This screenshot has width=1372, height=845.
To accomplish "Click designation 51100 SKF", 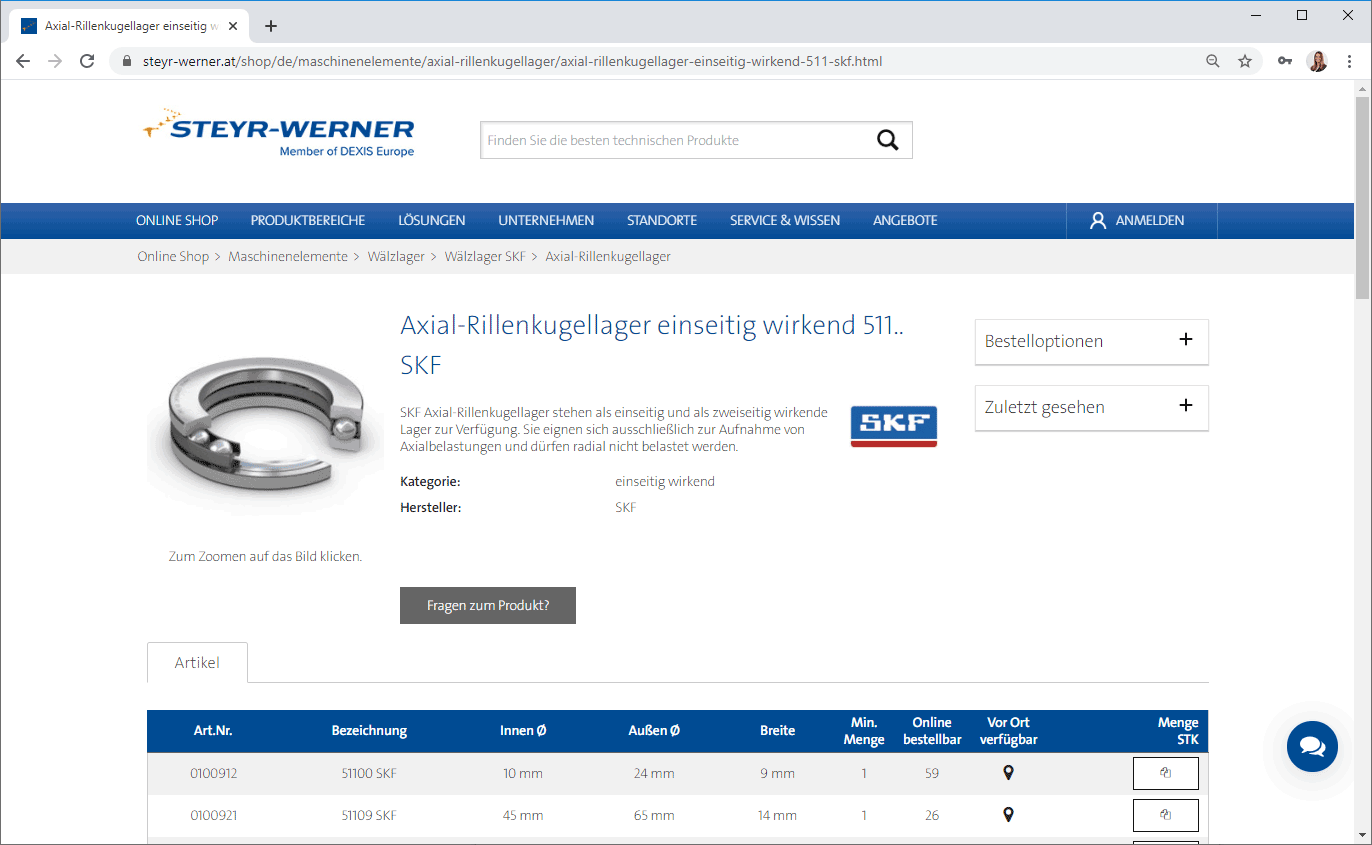I will (369, 773).
